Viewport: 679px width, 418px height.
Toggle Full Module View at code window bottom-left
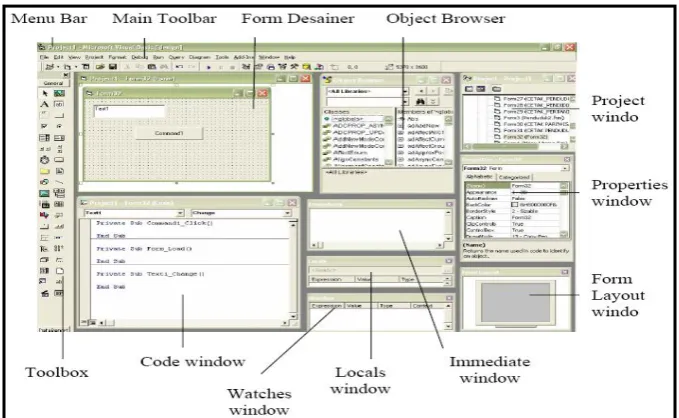(x=92, y=322)
